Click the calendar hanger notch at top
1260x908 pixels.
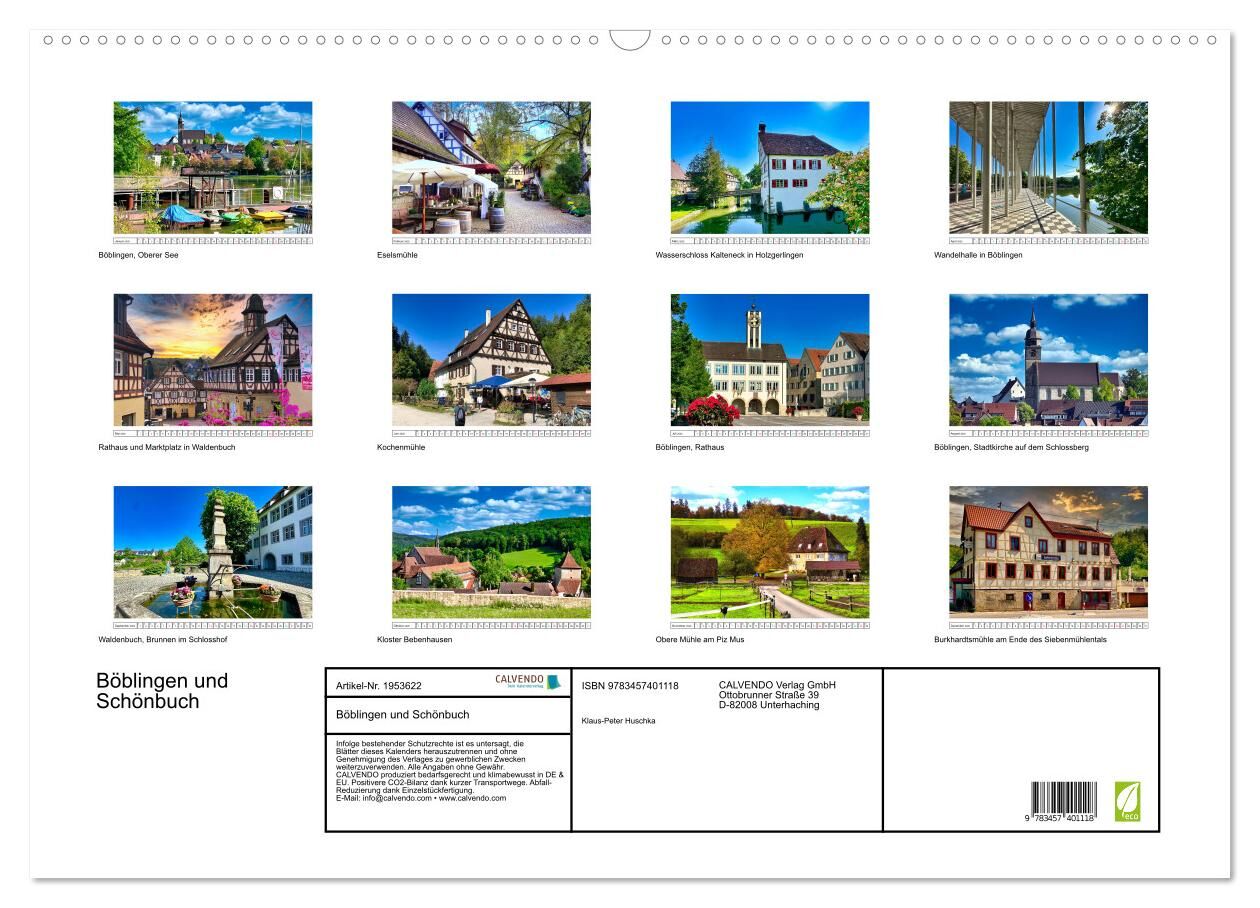[629, 40]
